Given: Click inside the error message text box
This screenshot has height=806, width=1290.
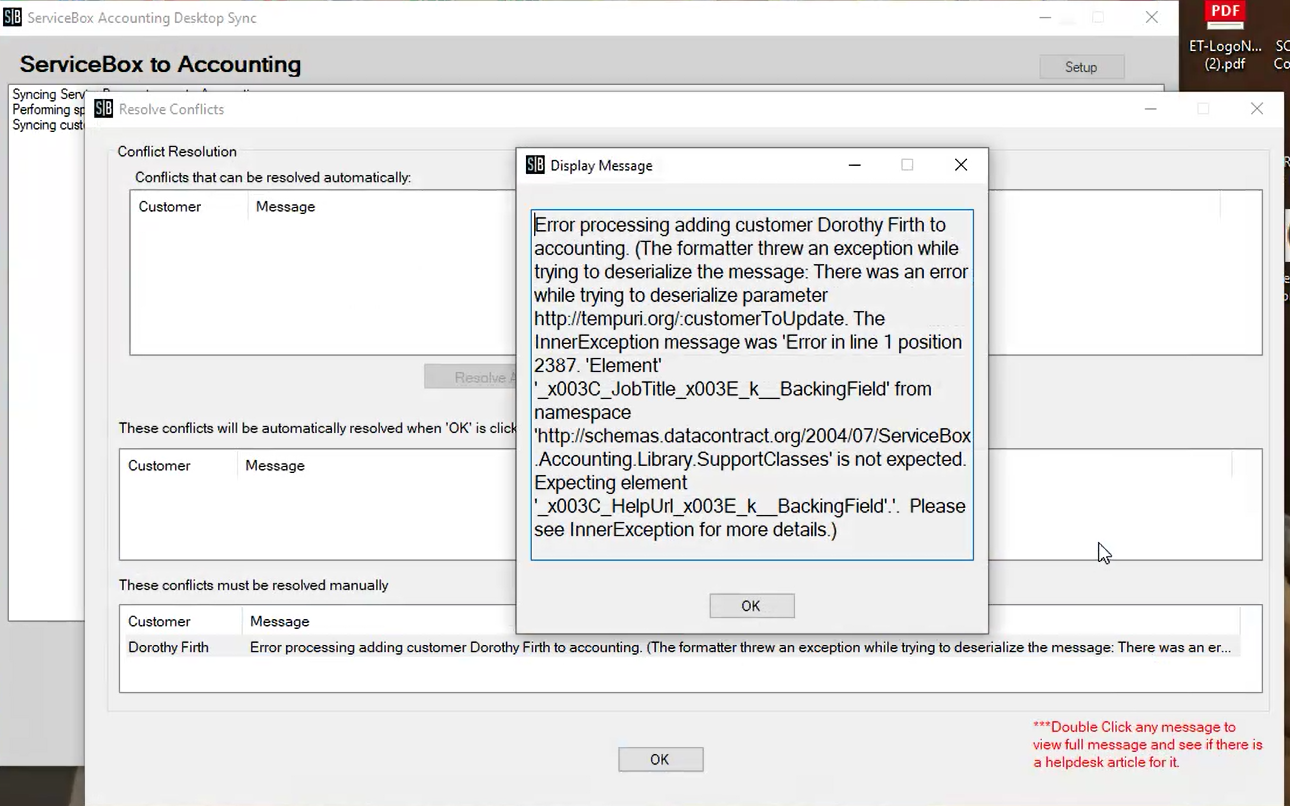Looking at the screenshot, I should (752, 385).
